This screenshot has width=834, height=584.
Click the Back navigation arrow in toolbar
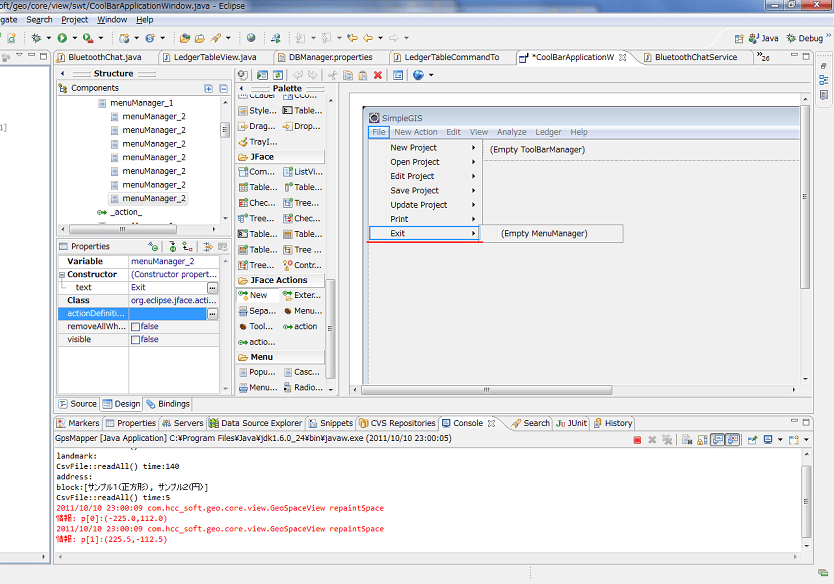[x=368, y=38]
